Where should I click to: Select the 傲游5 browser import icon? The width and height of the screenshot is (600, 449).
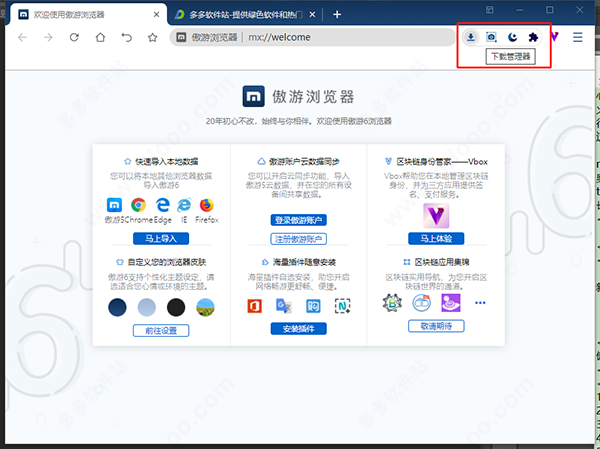[x=114, y=205]
